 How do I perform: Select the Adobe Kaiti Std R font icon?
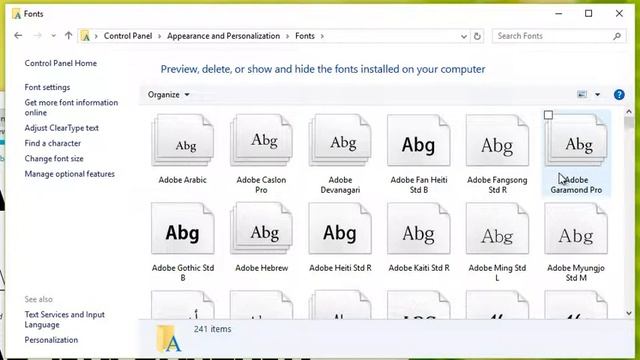pos(418,229)
